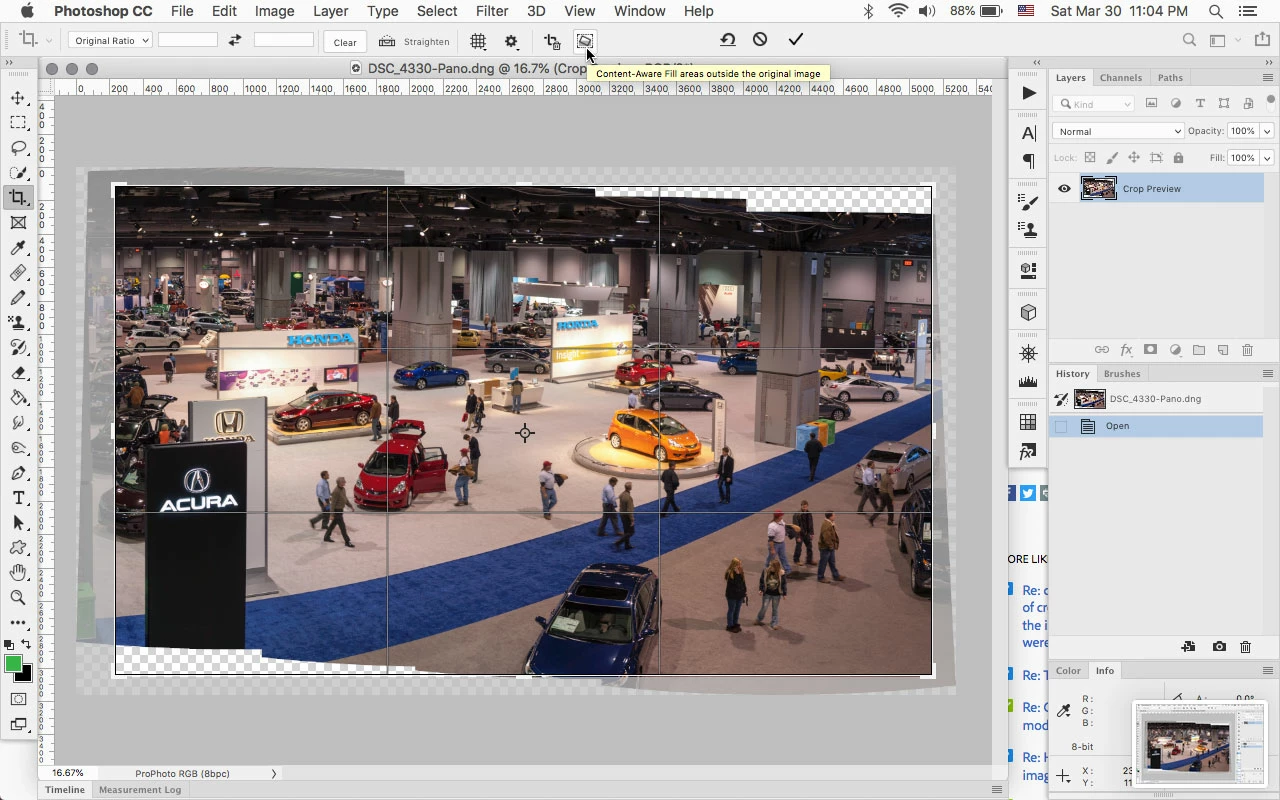Open the Normal blend mode dropdown
Image resolution: width=1280 pixels, height=800 pixels.
pos(1118,131)
